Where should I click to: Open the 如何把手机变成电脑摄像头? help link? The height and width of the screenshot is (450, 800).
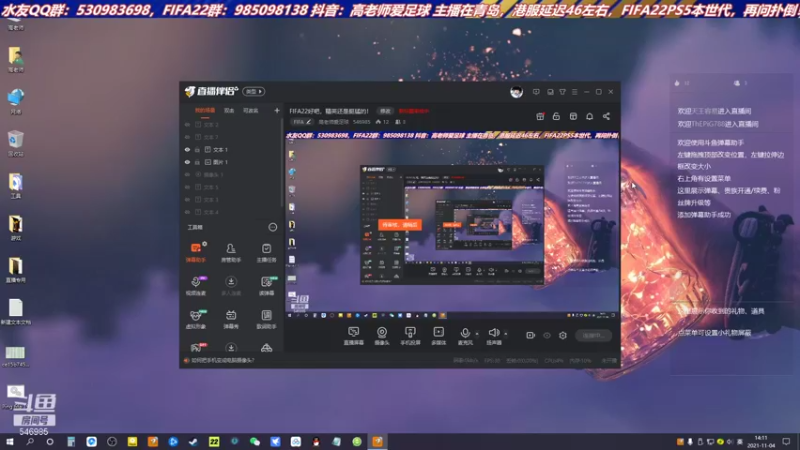tap(222, 360)
